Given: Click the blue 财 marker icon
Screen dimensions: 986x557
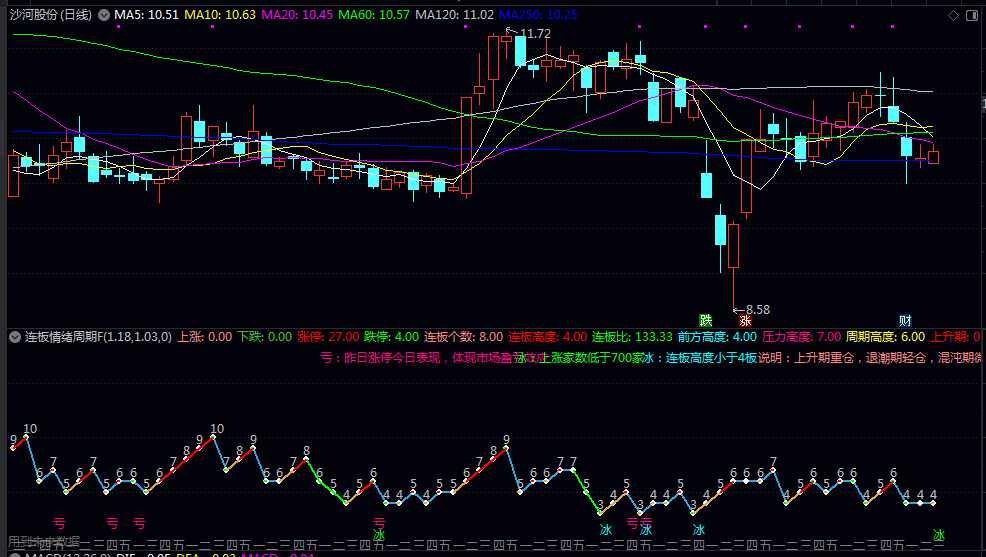Looking at the screenshot, I should (905, 320).
